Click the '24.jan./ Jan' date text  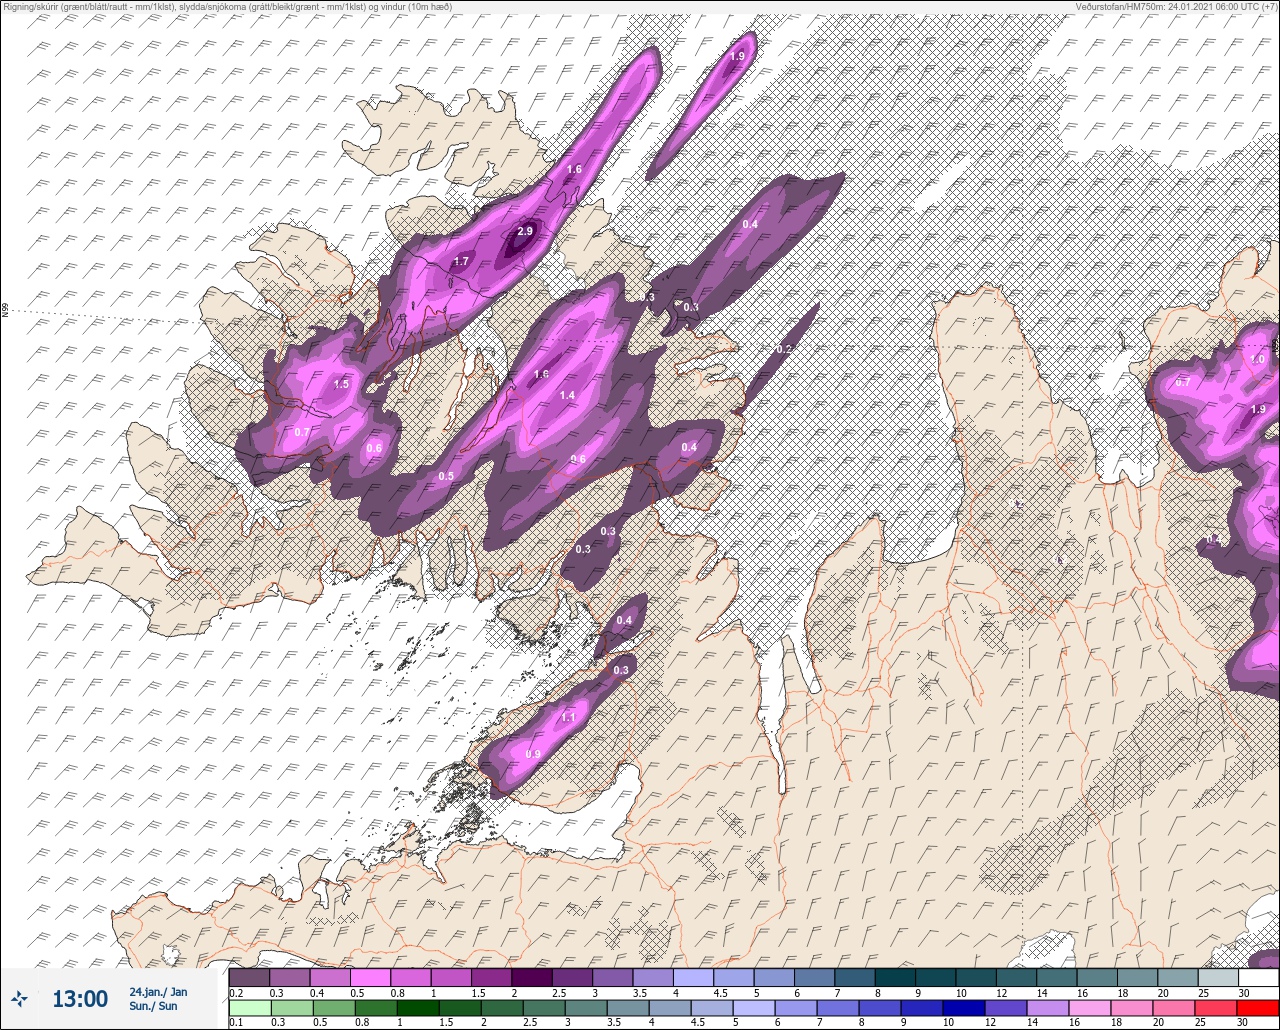[x=158, y=992]
